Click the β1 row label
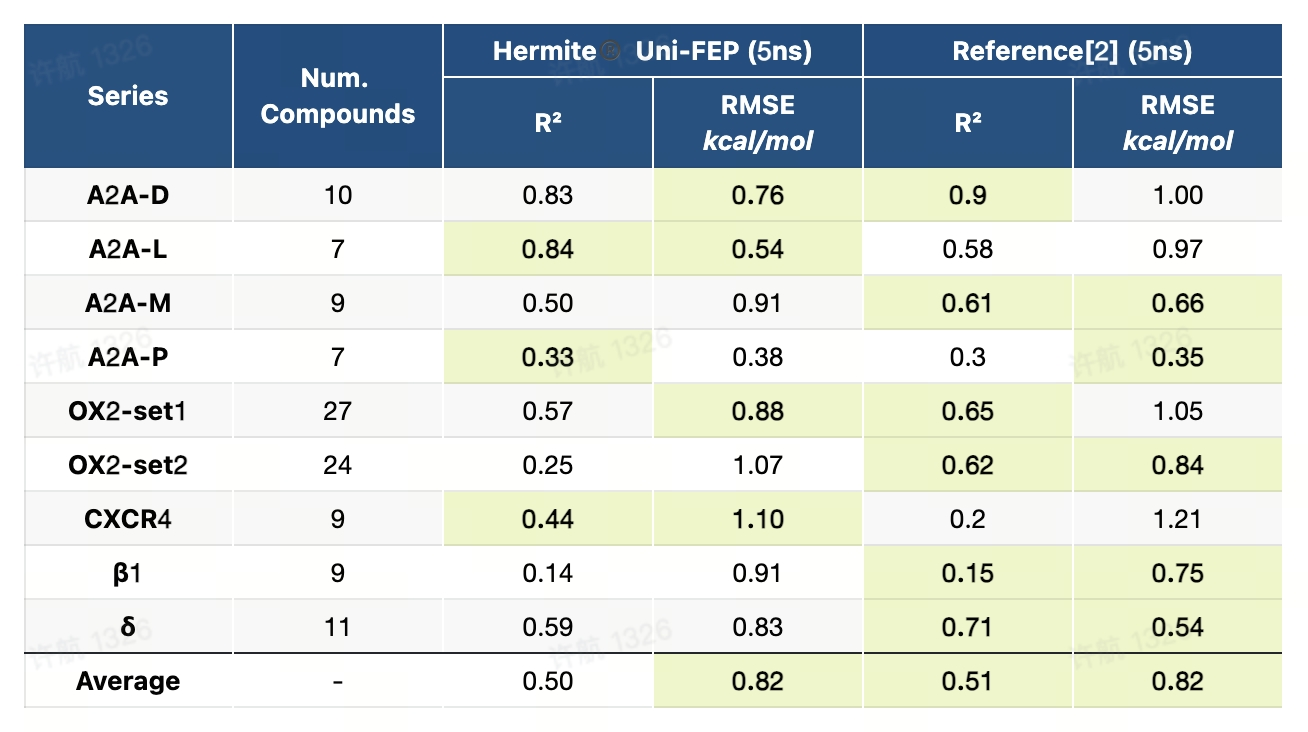Image resolution: width=1308 pixels, height=732 pixels. point(128,573)
